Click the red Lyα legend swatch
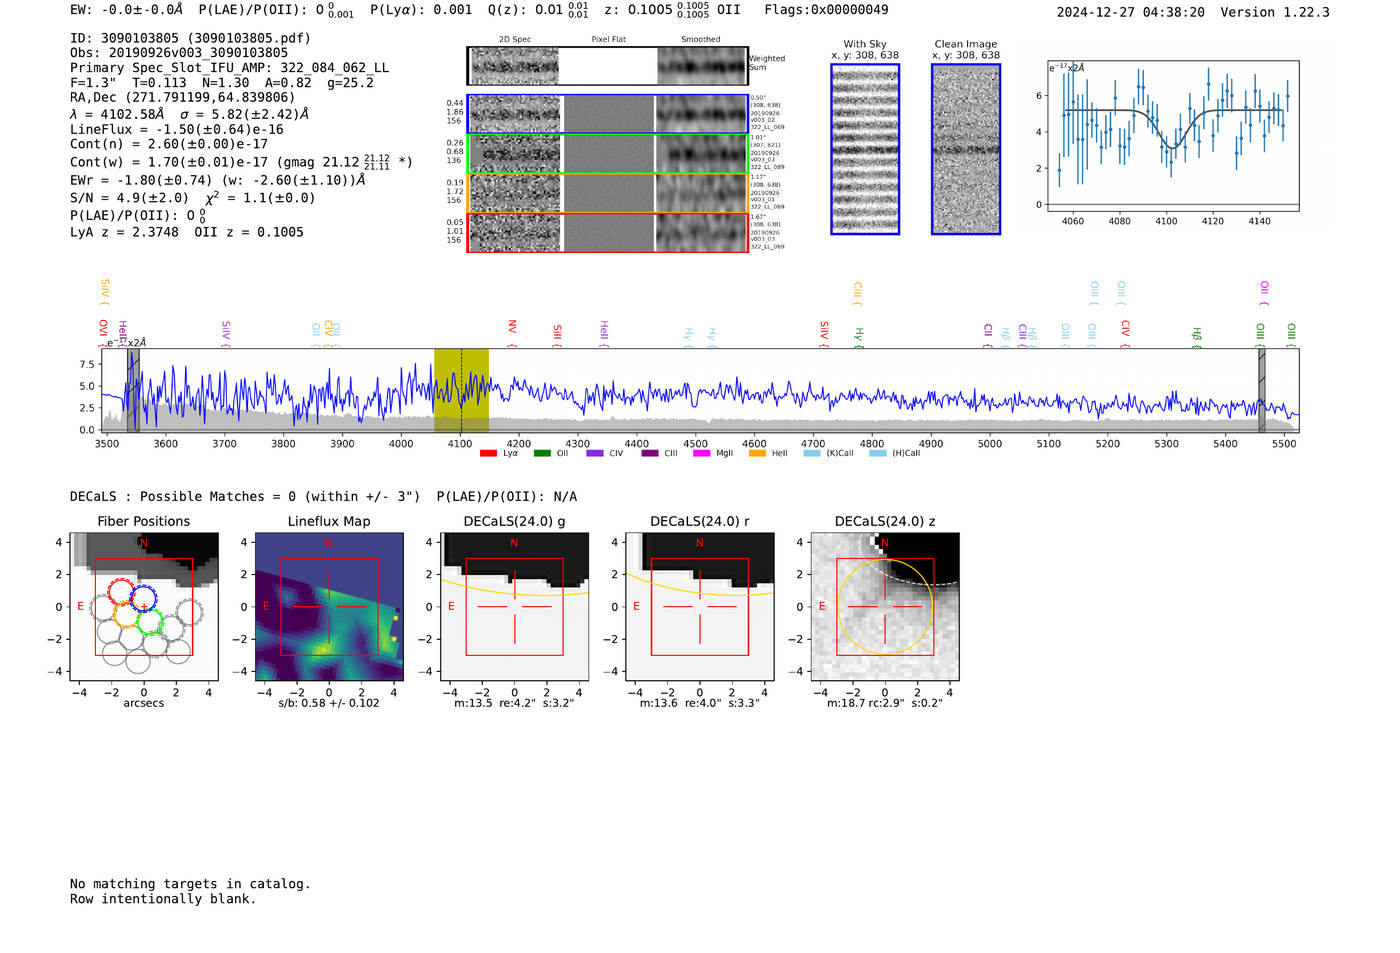1400x953 pixels. pyautogui.click(x=488, y=454)
